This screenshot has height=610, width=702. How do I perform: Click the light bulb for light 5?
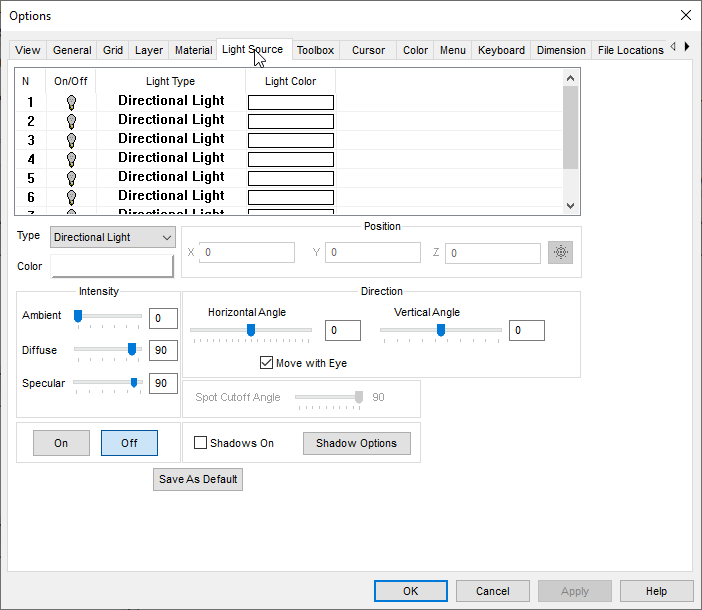coord(71,178)
